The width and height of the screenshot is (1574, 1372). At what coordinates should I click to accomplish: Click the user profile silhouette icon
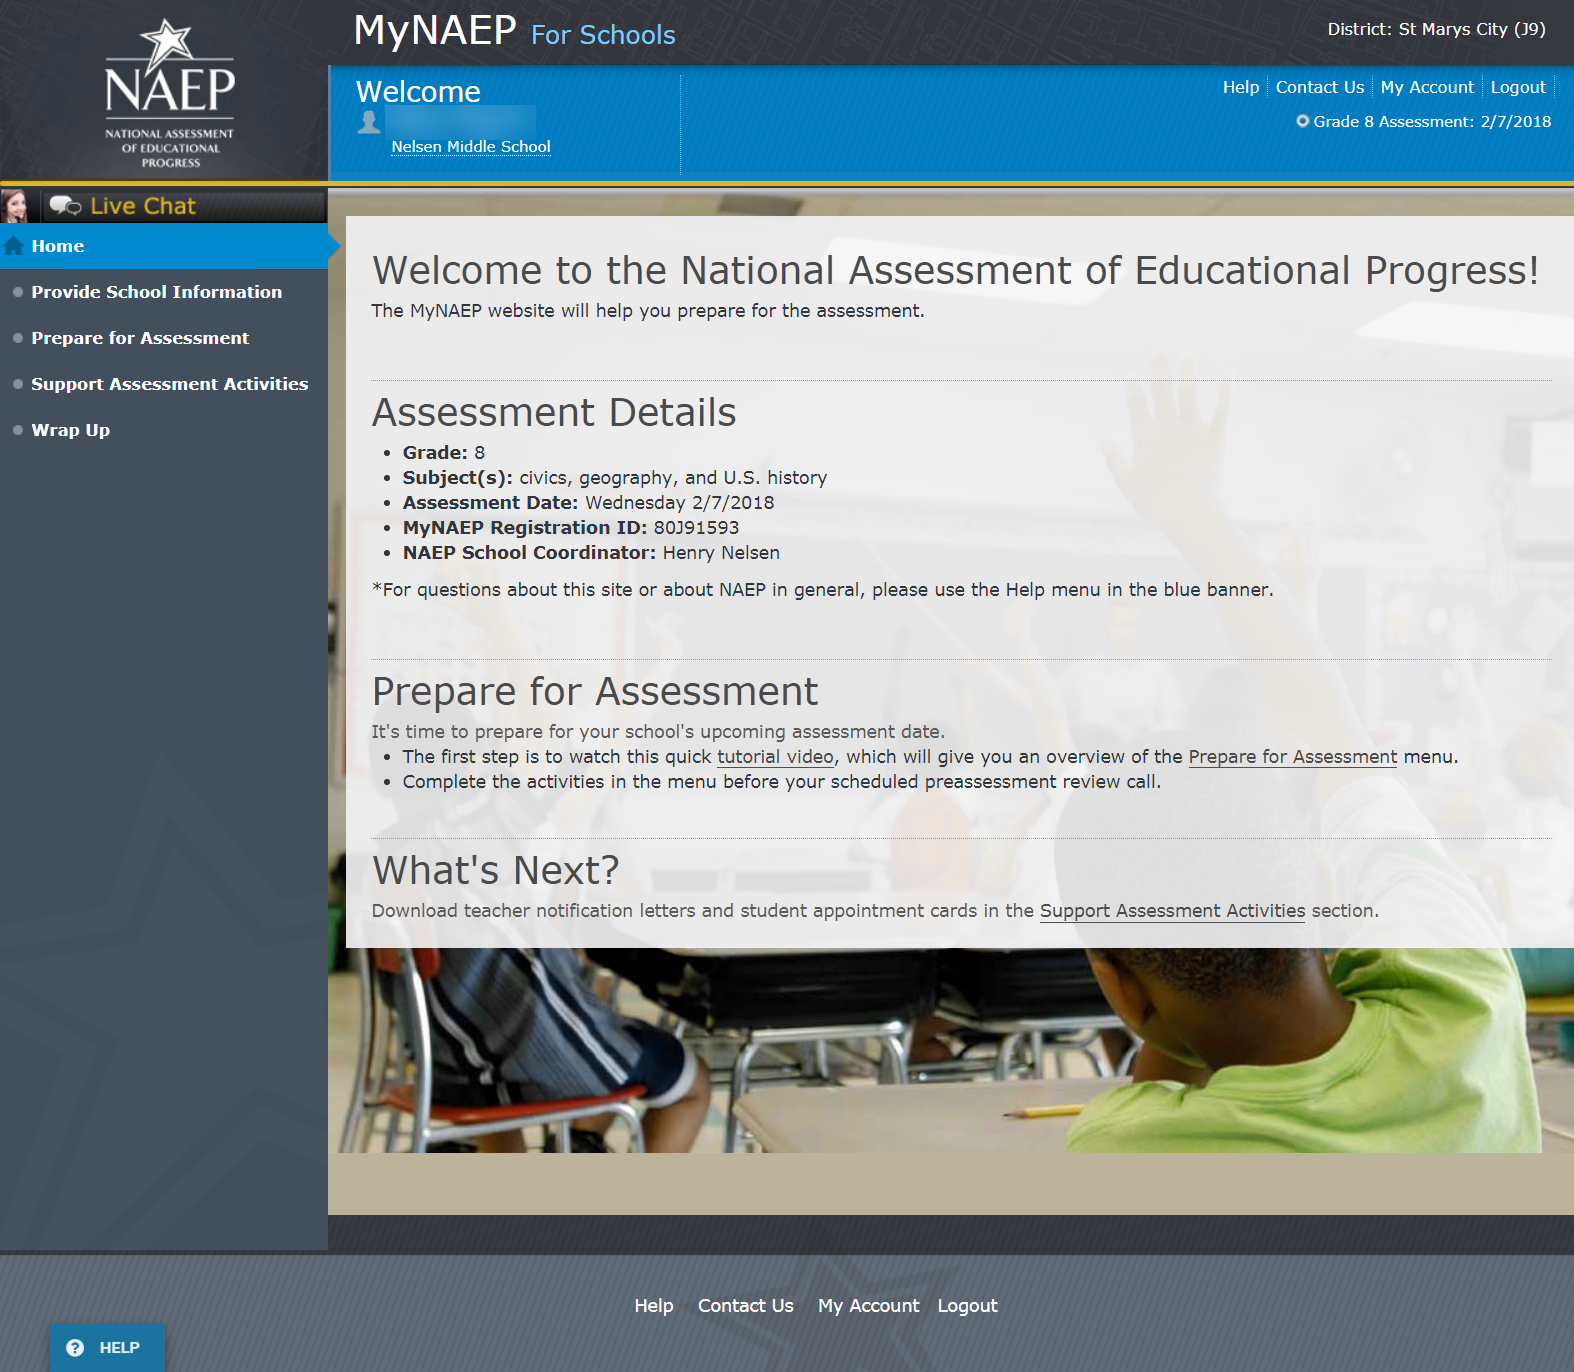369,122
